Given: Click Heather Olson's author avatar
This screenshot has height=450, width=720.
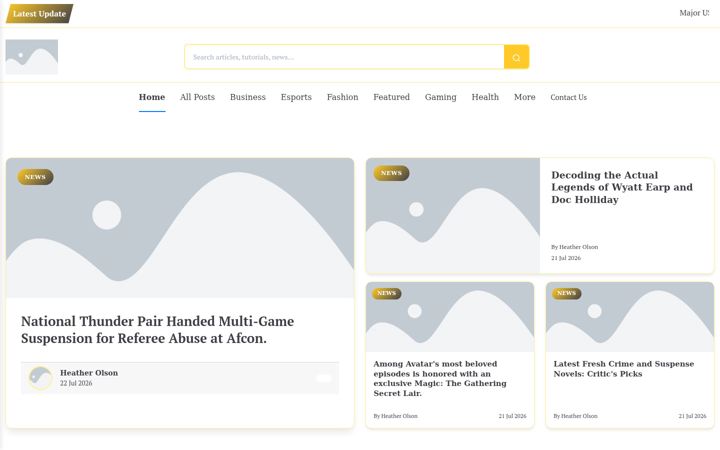Looking at the screenshot, I should 40,378.
